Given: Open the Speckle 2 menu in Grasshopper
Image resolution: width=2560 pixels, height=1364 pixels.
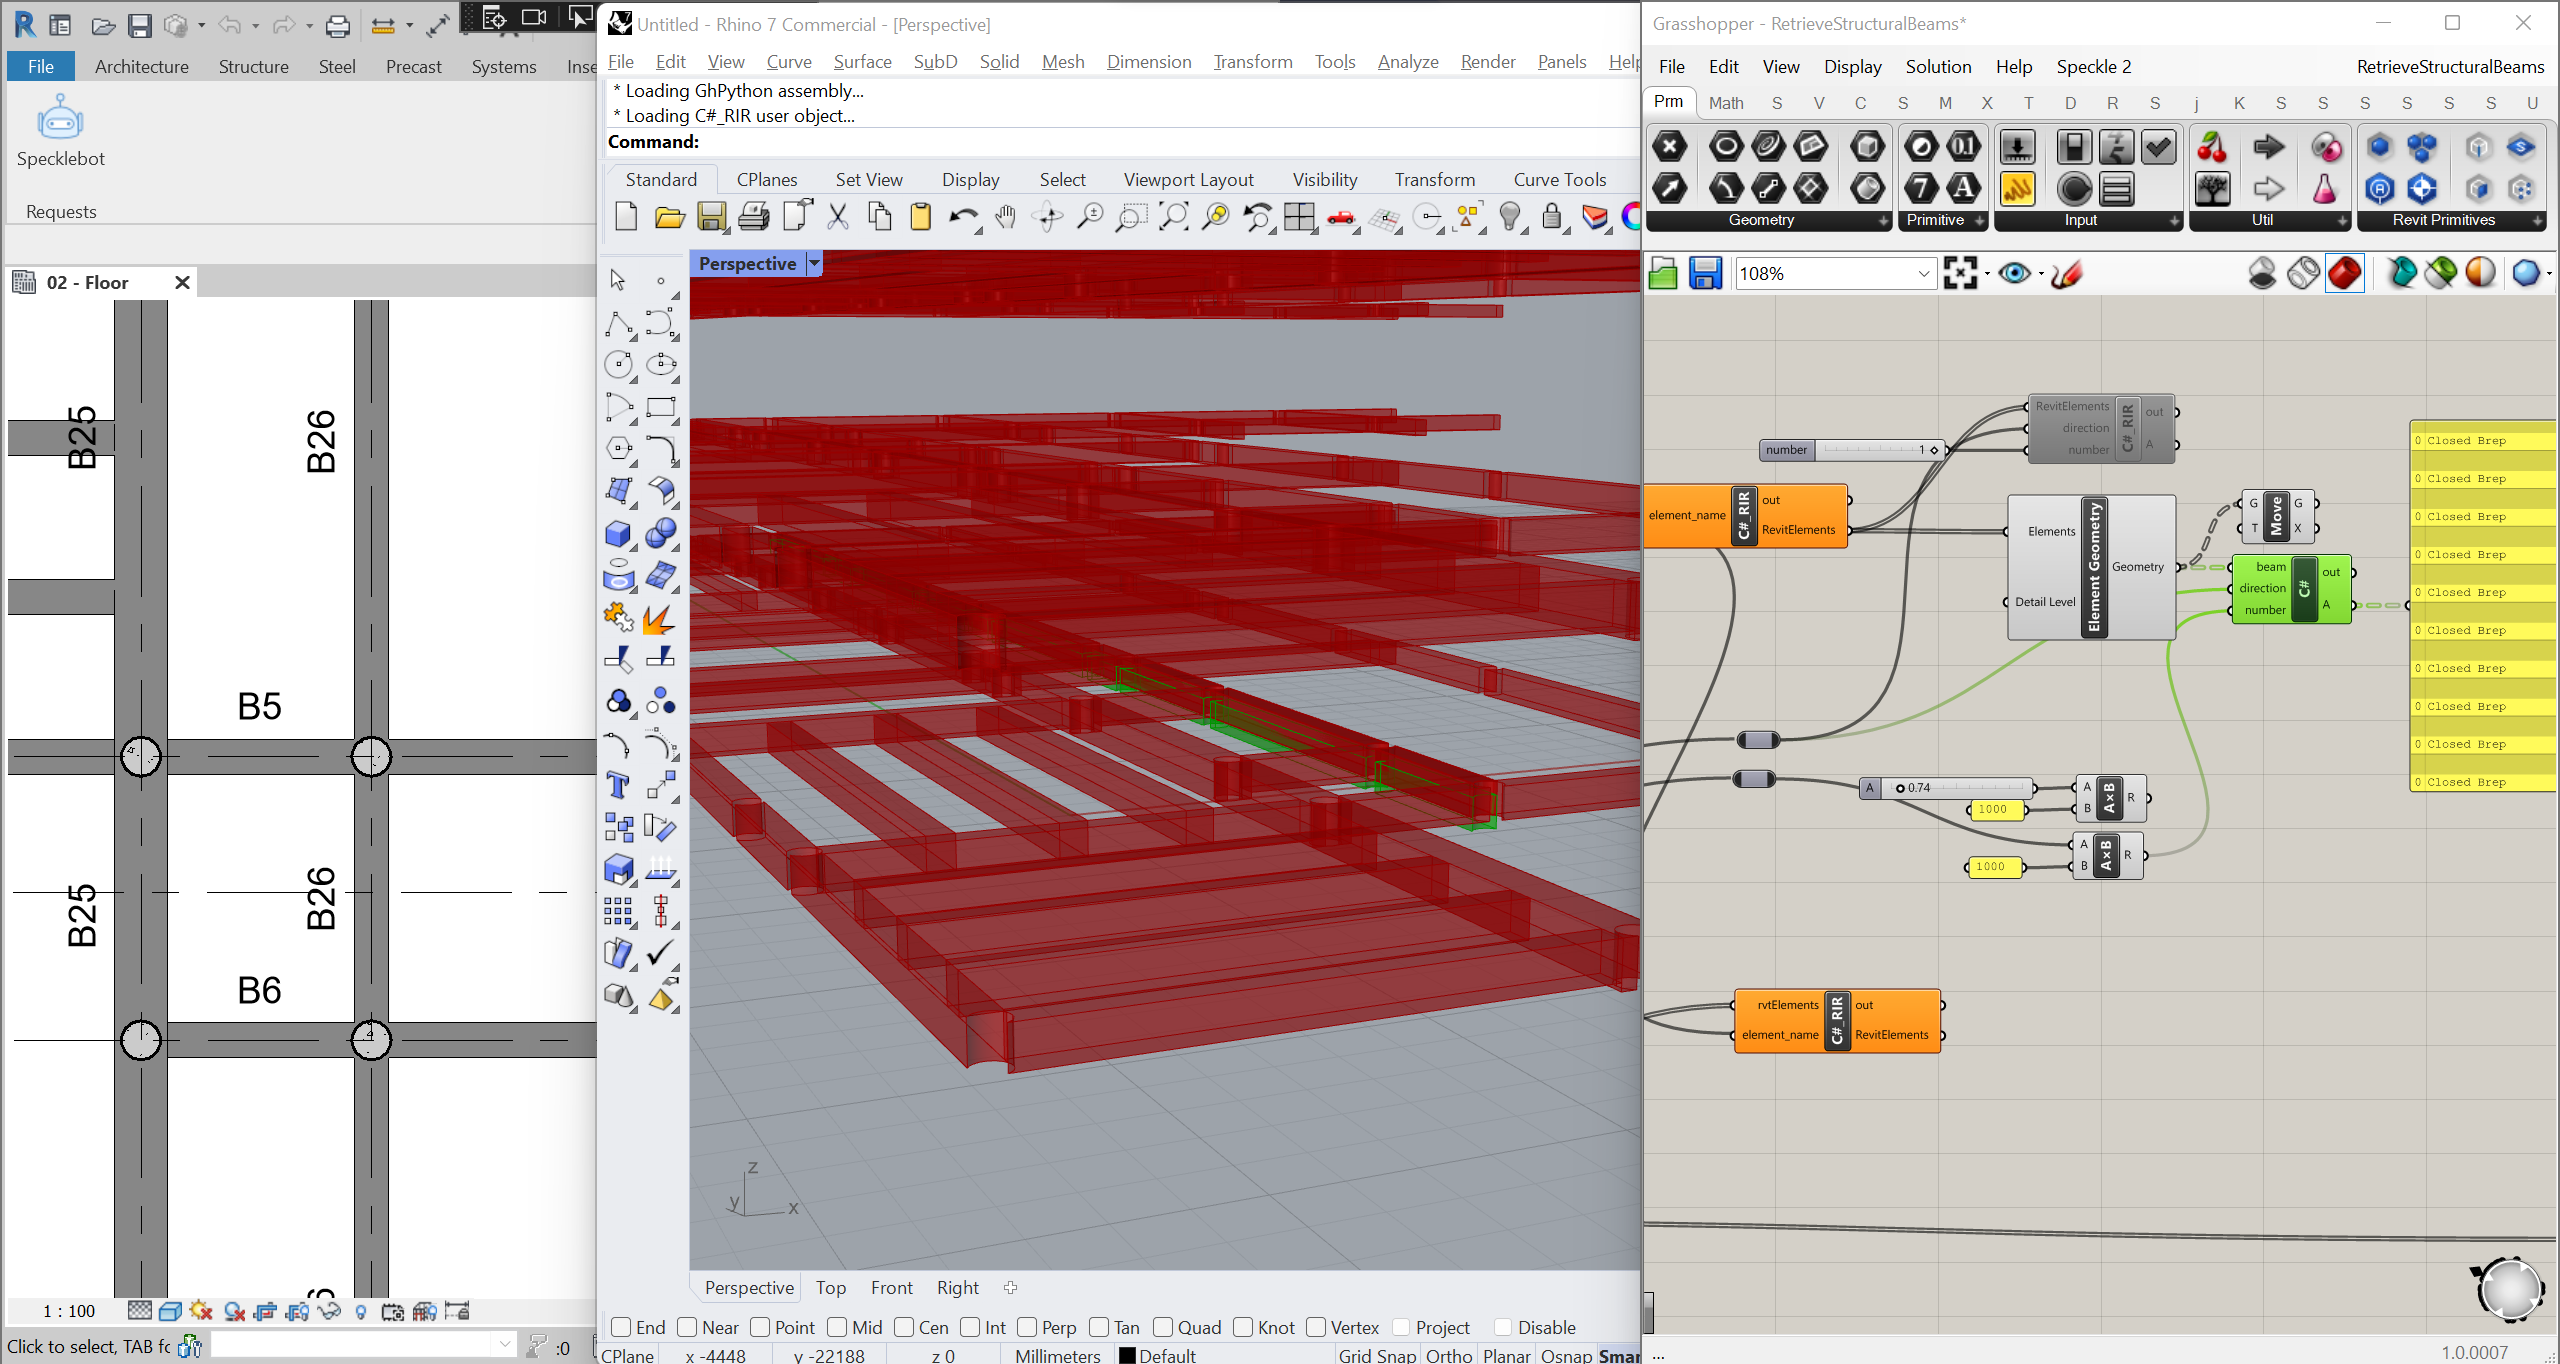Looking at the screenshot, I should 2093,67.
